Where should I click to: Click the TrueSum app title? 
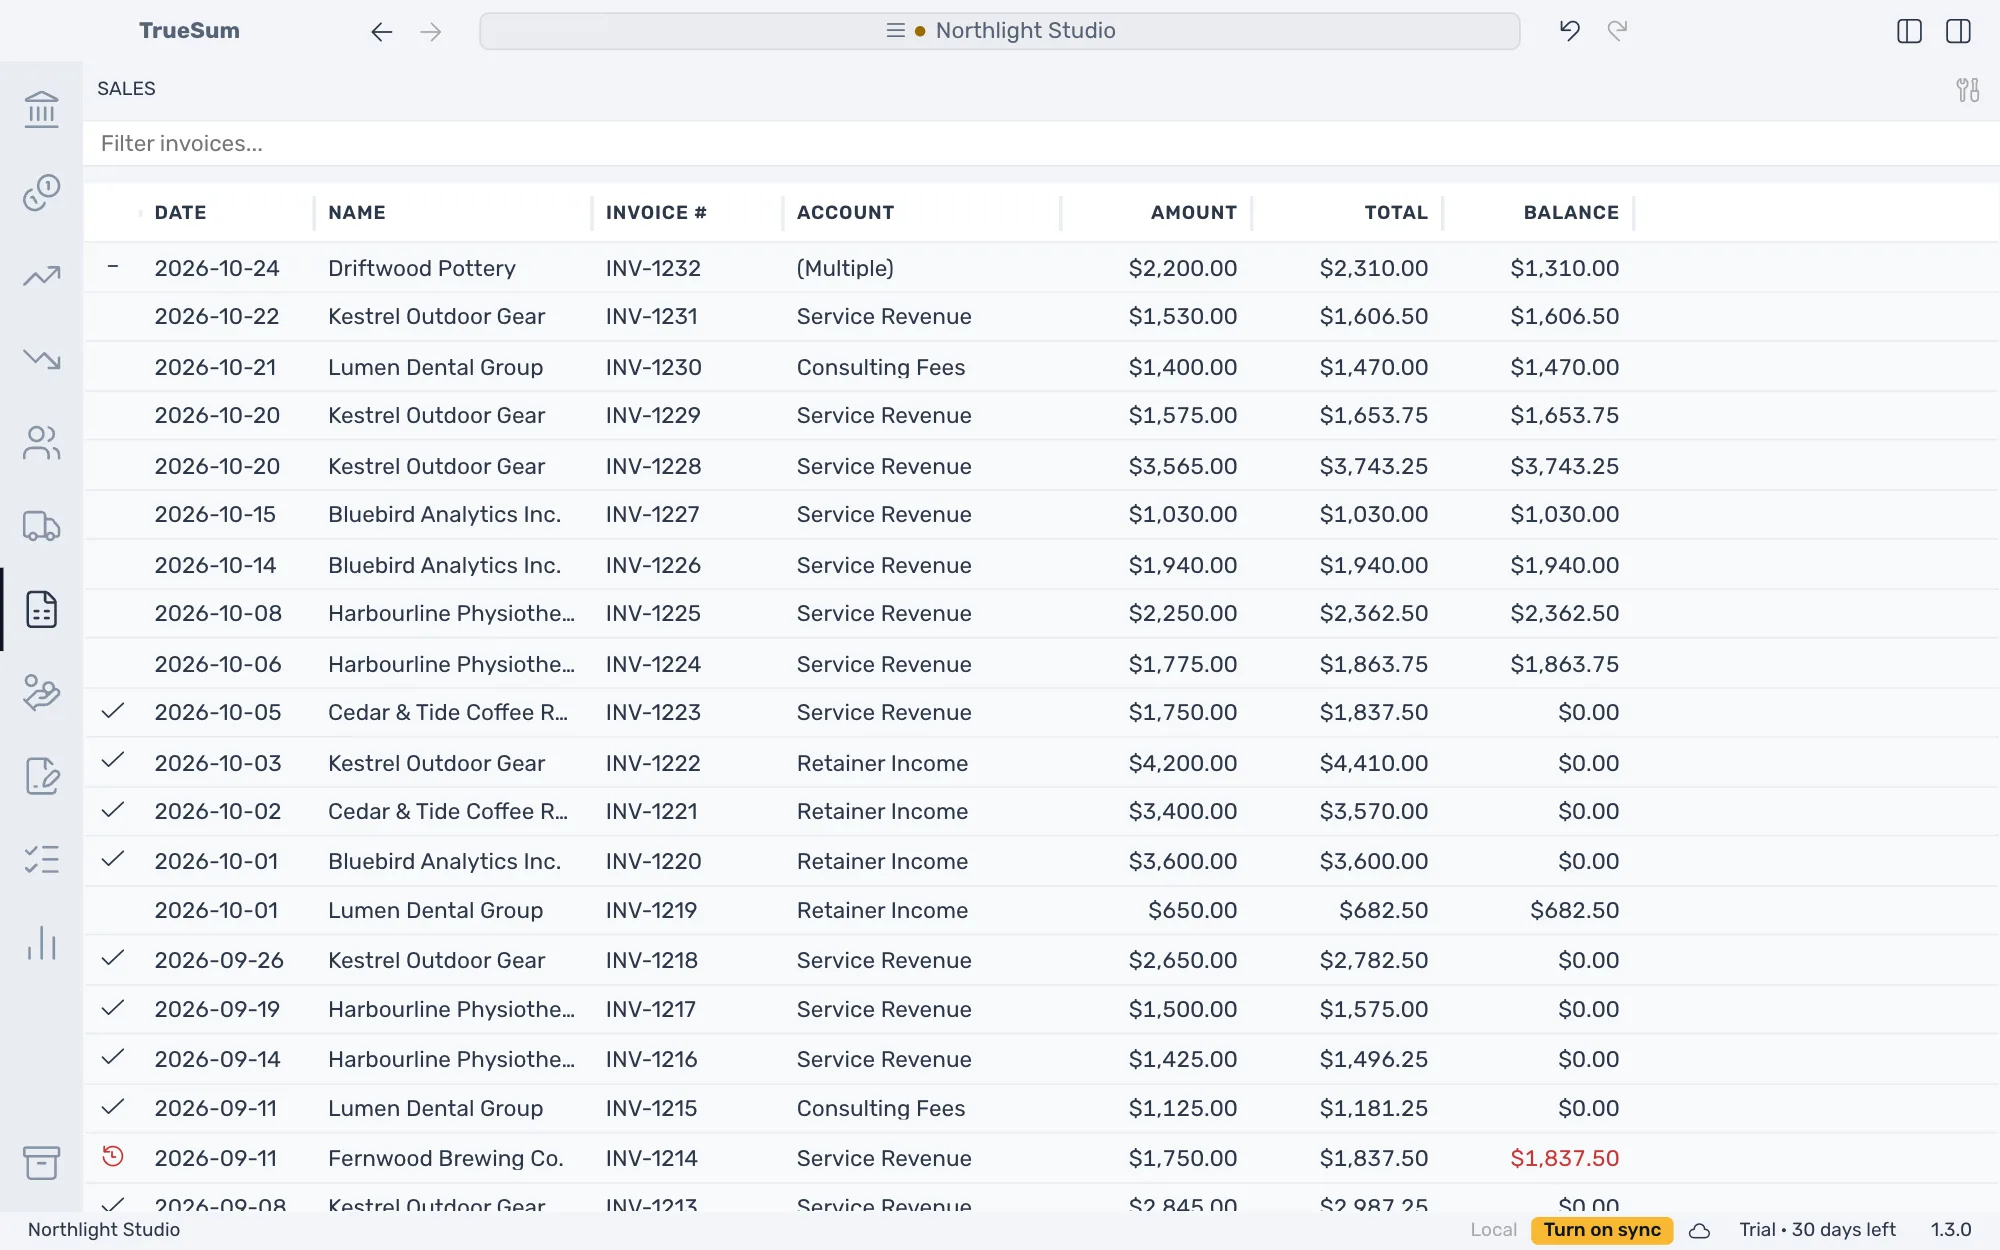tap(189, 31)
